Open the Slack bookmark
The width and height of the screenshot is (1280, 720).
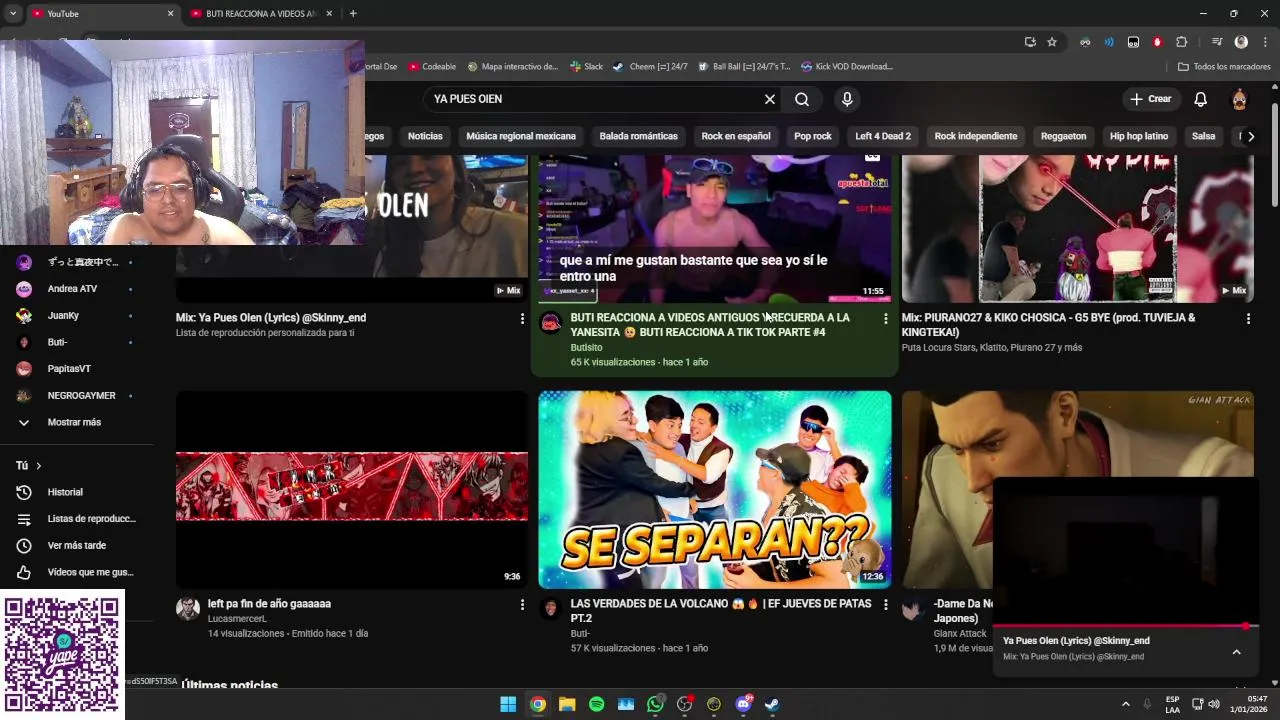point(587,66)
